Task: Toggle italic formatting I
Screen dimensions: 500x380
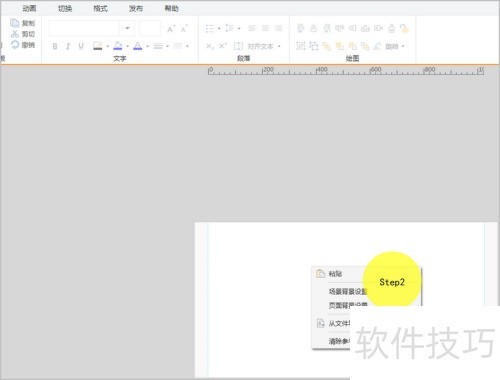Action: 68,46
